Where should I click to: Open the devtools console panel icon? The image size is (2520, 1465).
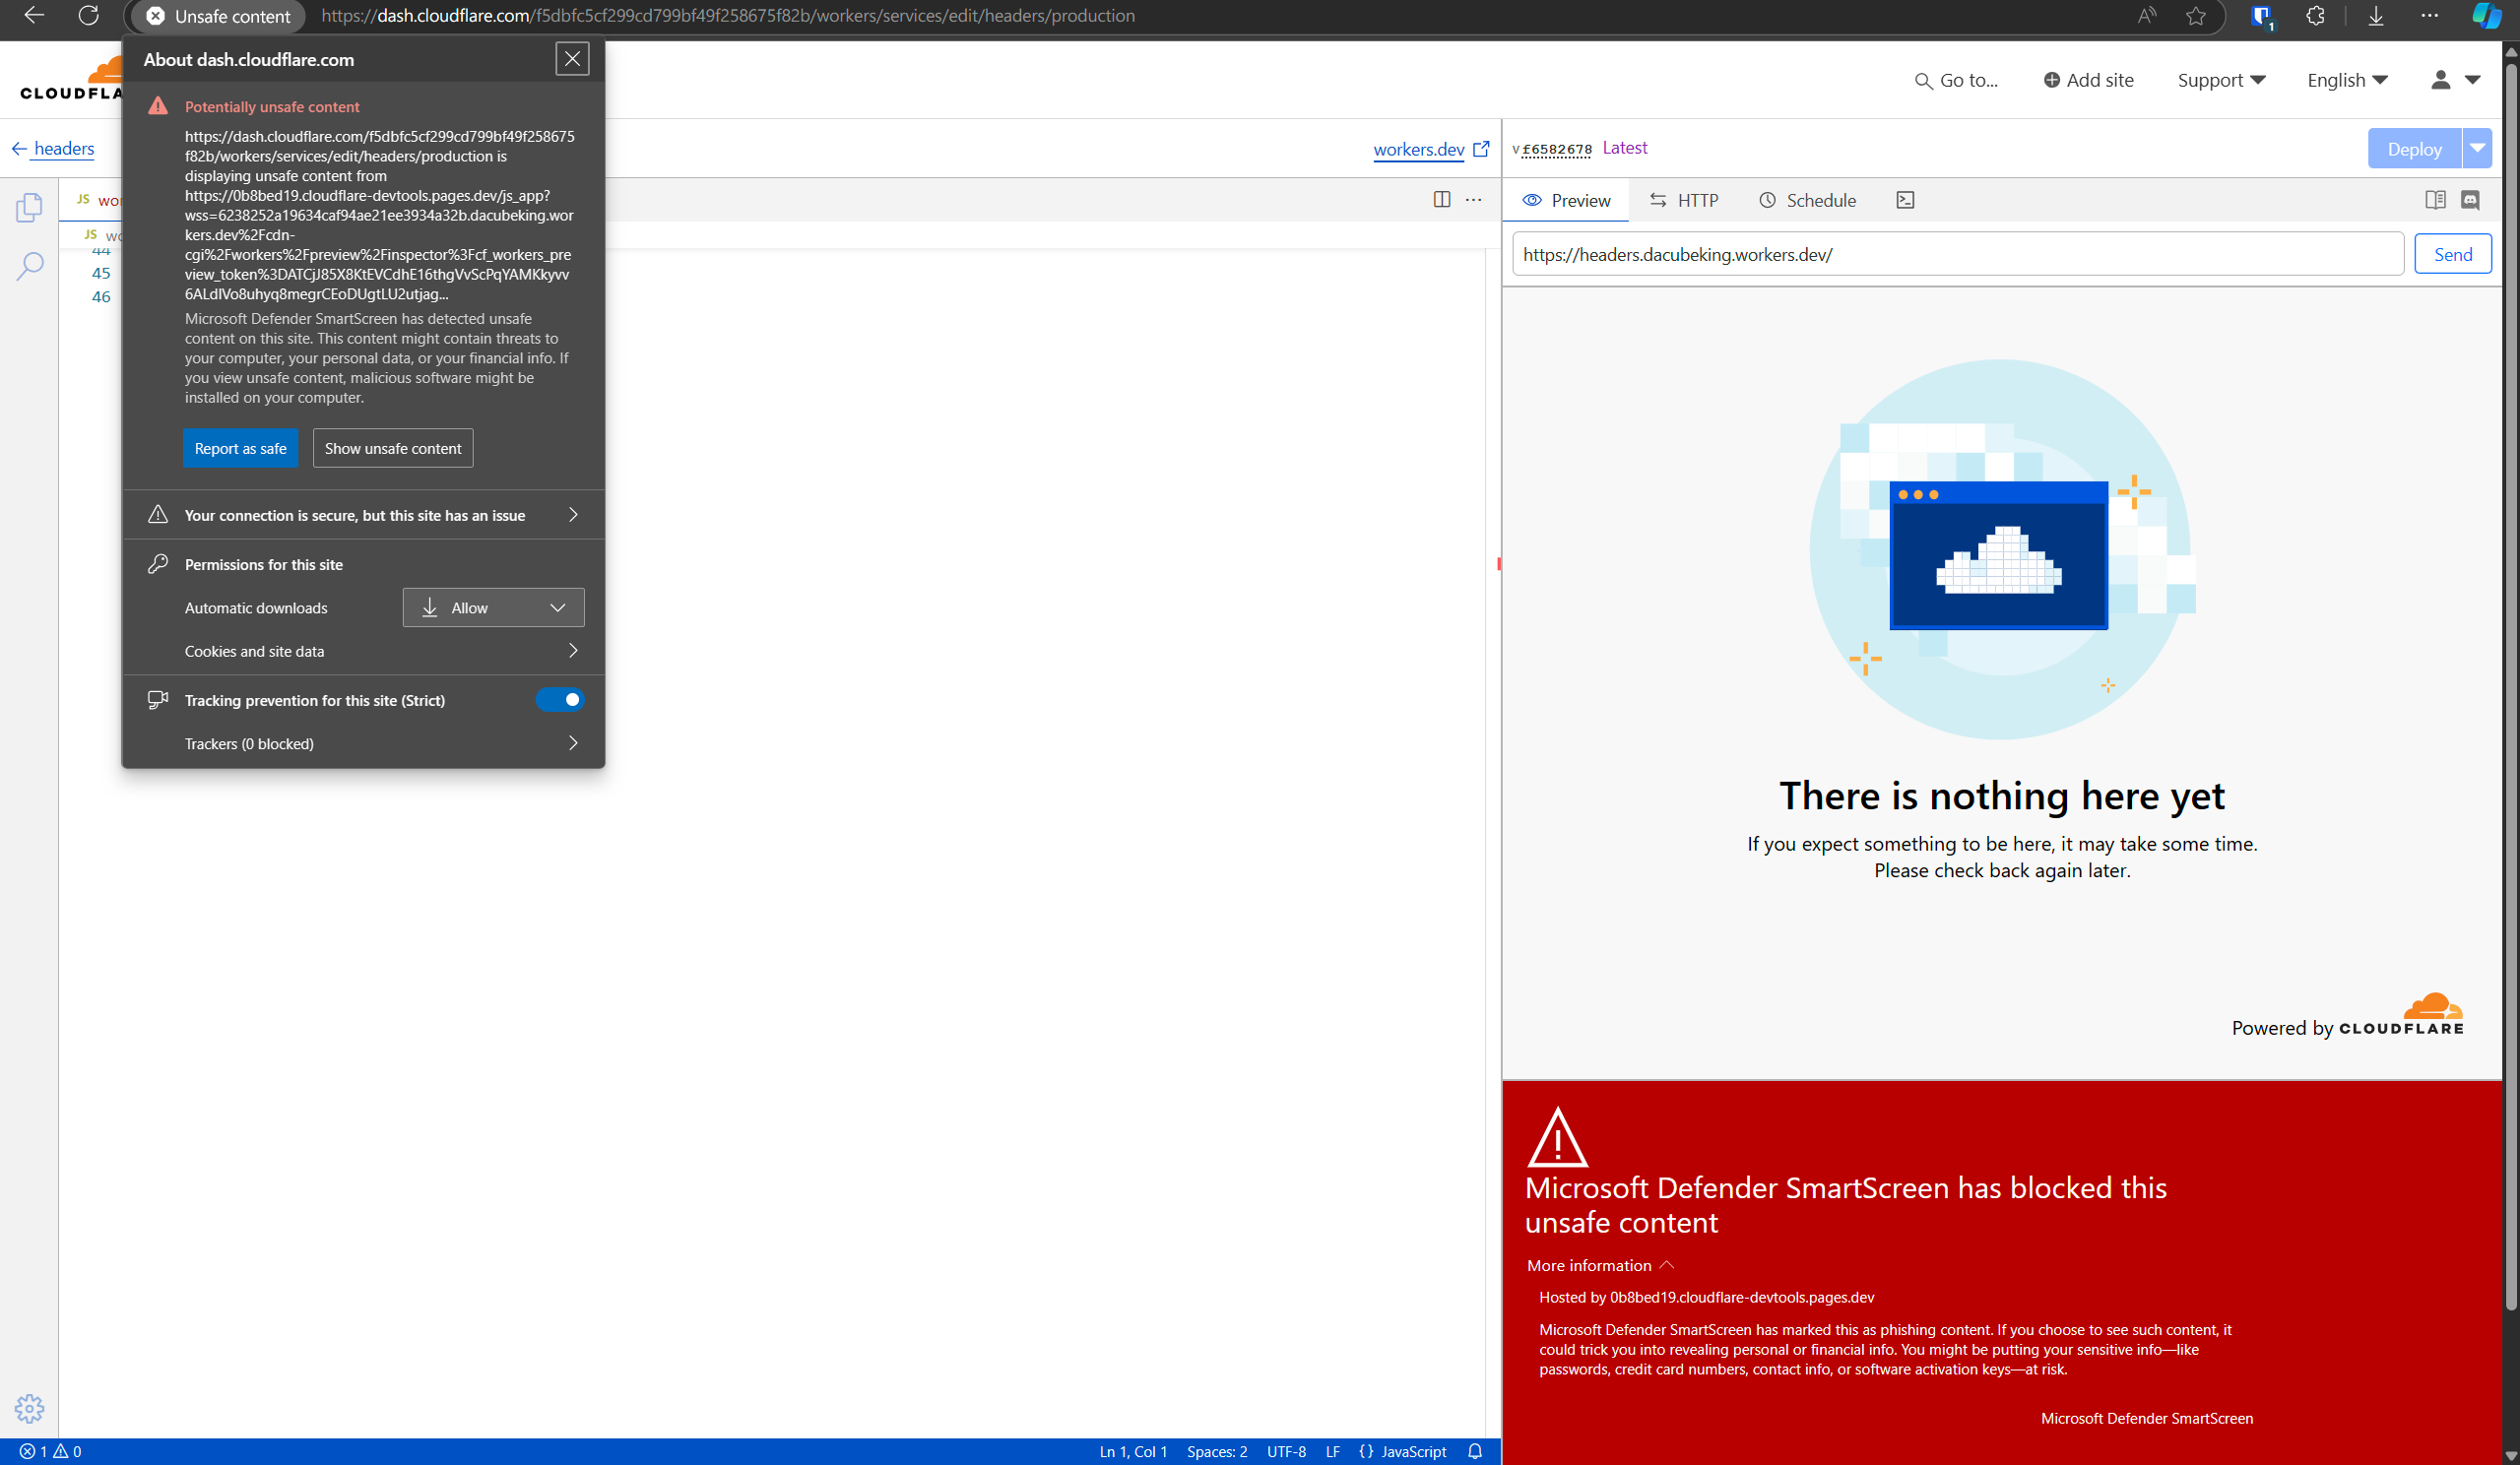[1905, 200]
